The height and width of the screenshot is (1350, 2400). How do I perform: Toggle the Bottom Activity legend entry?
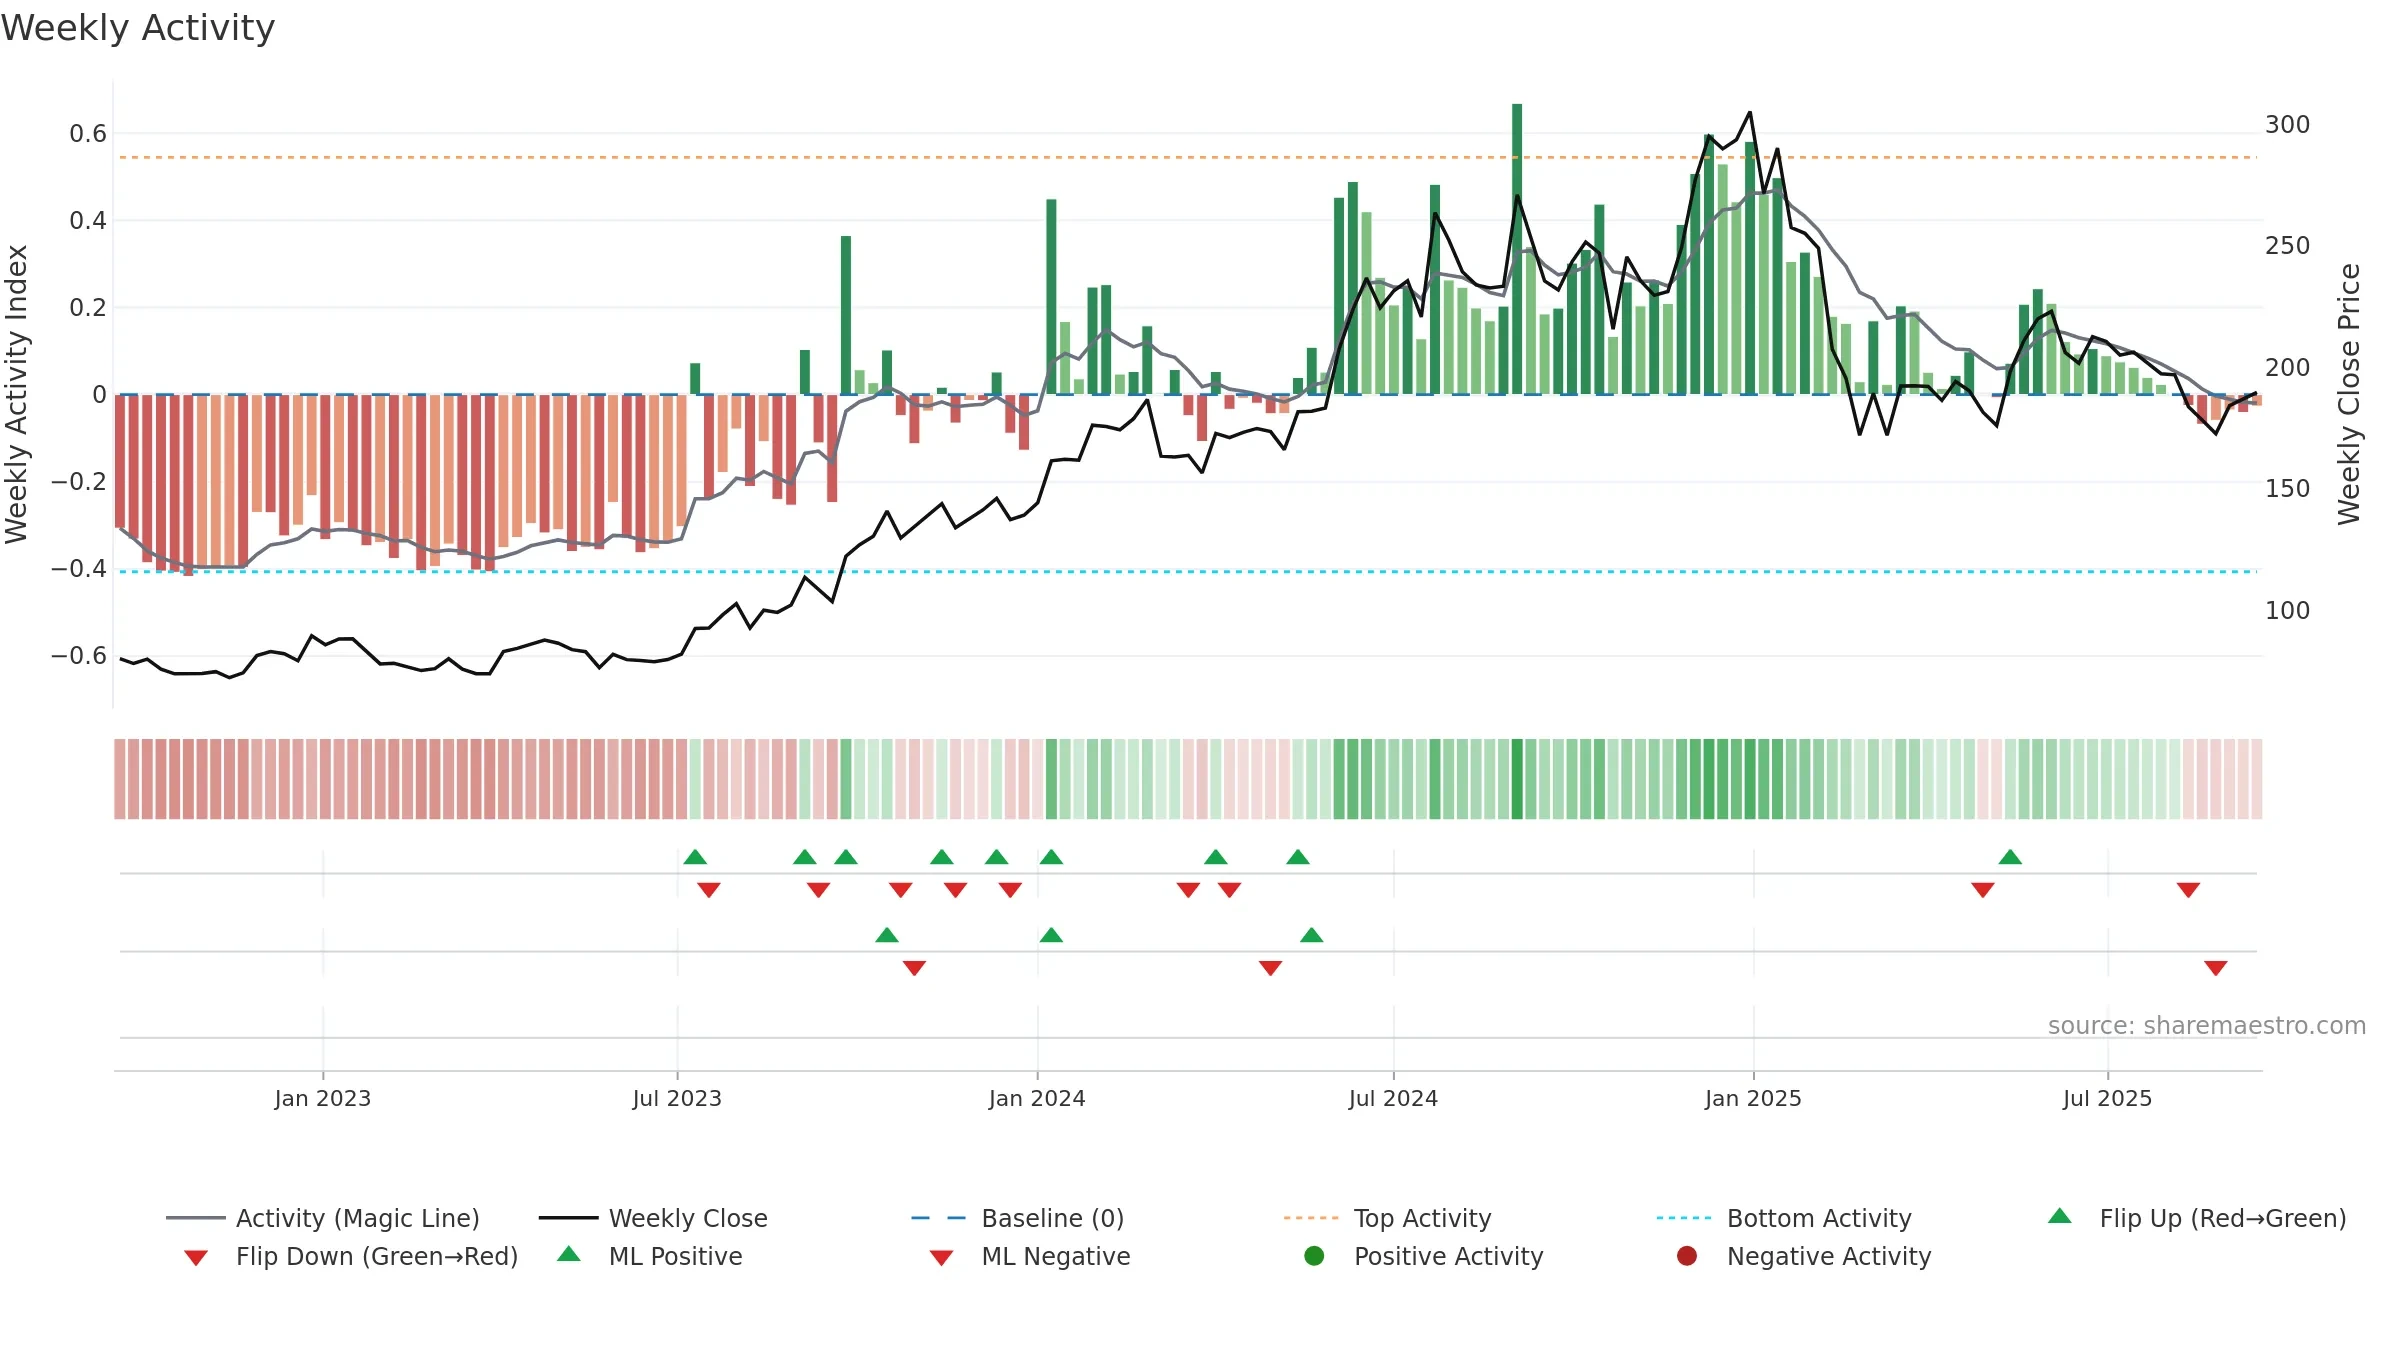click(1784, 1218)
